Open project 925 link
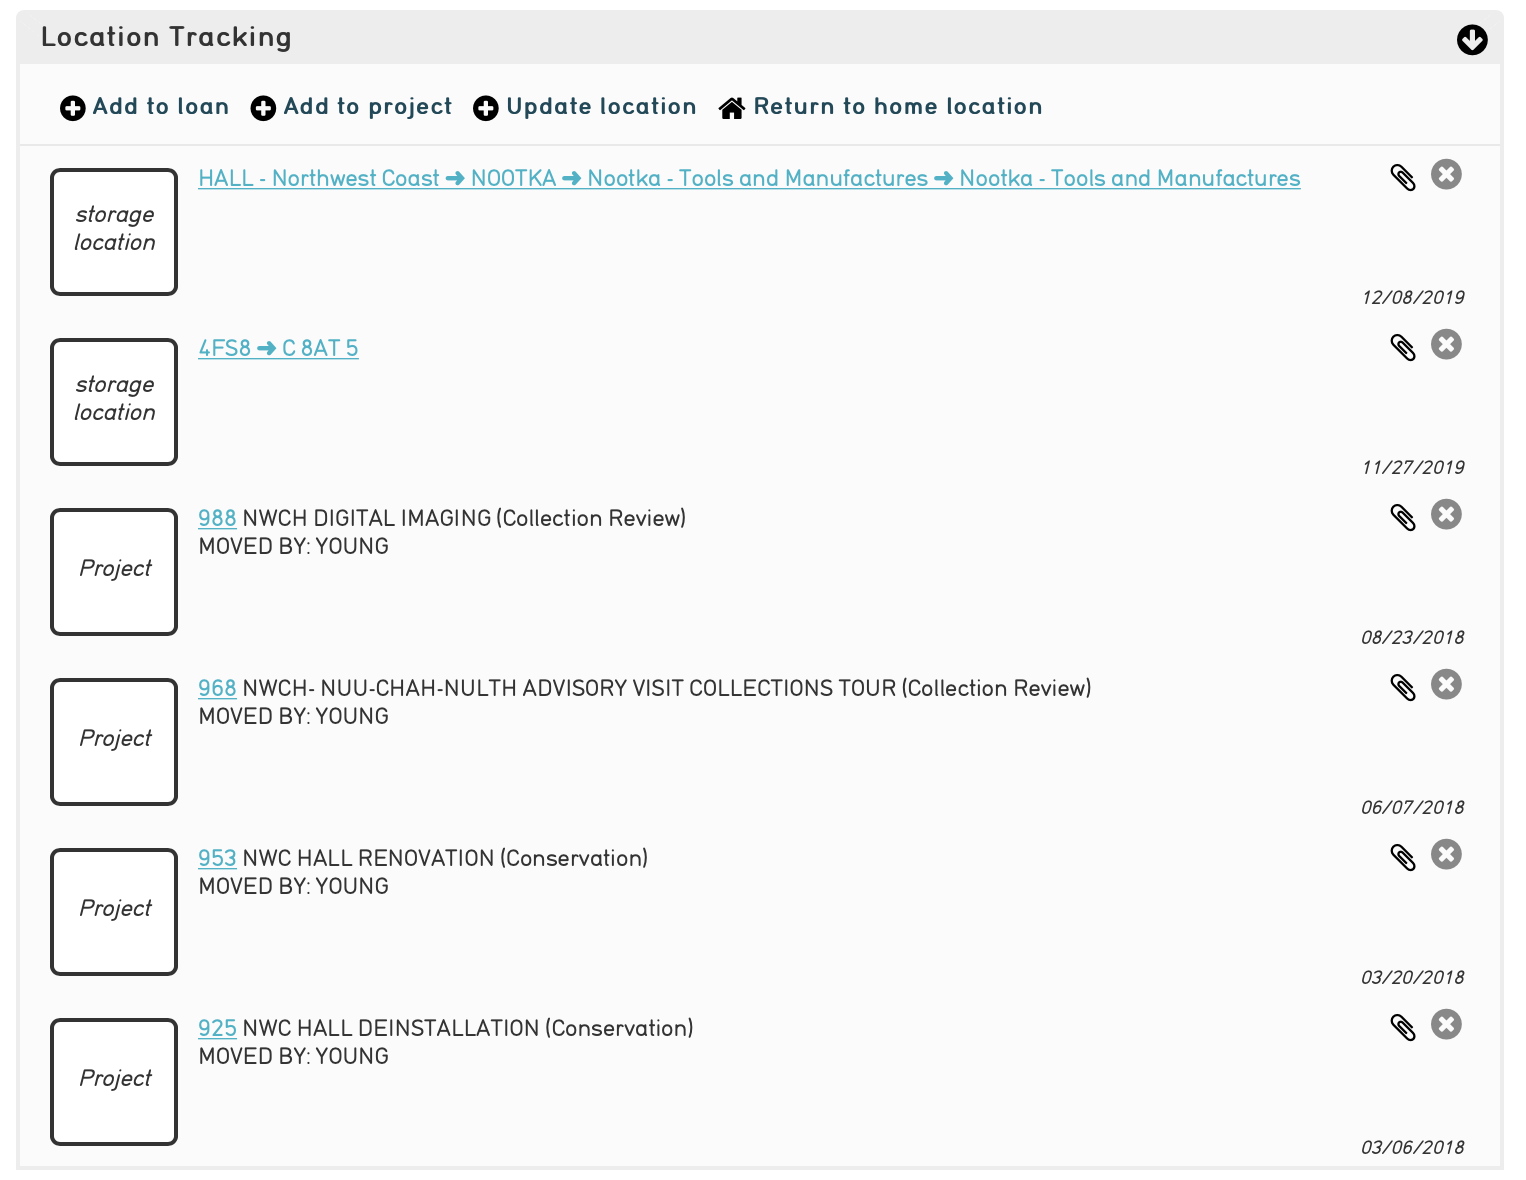The width and height of the screenshot is (1526, 1180). point(217,1029)
